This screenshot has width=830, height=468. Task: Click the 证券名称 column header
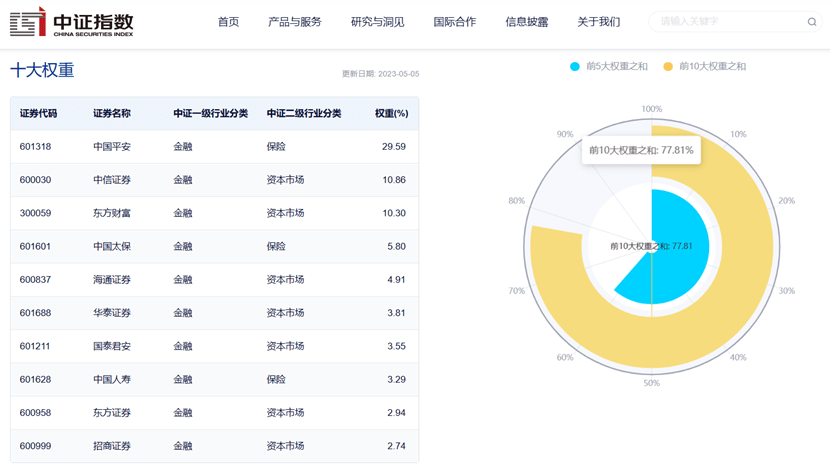click(x=112, y=113)
